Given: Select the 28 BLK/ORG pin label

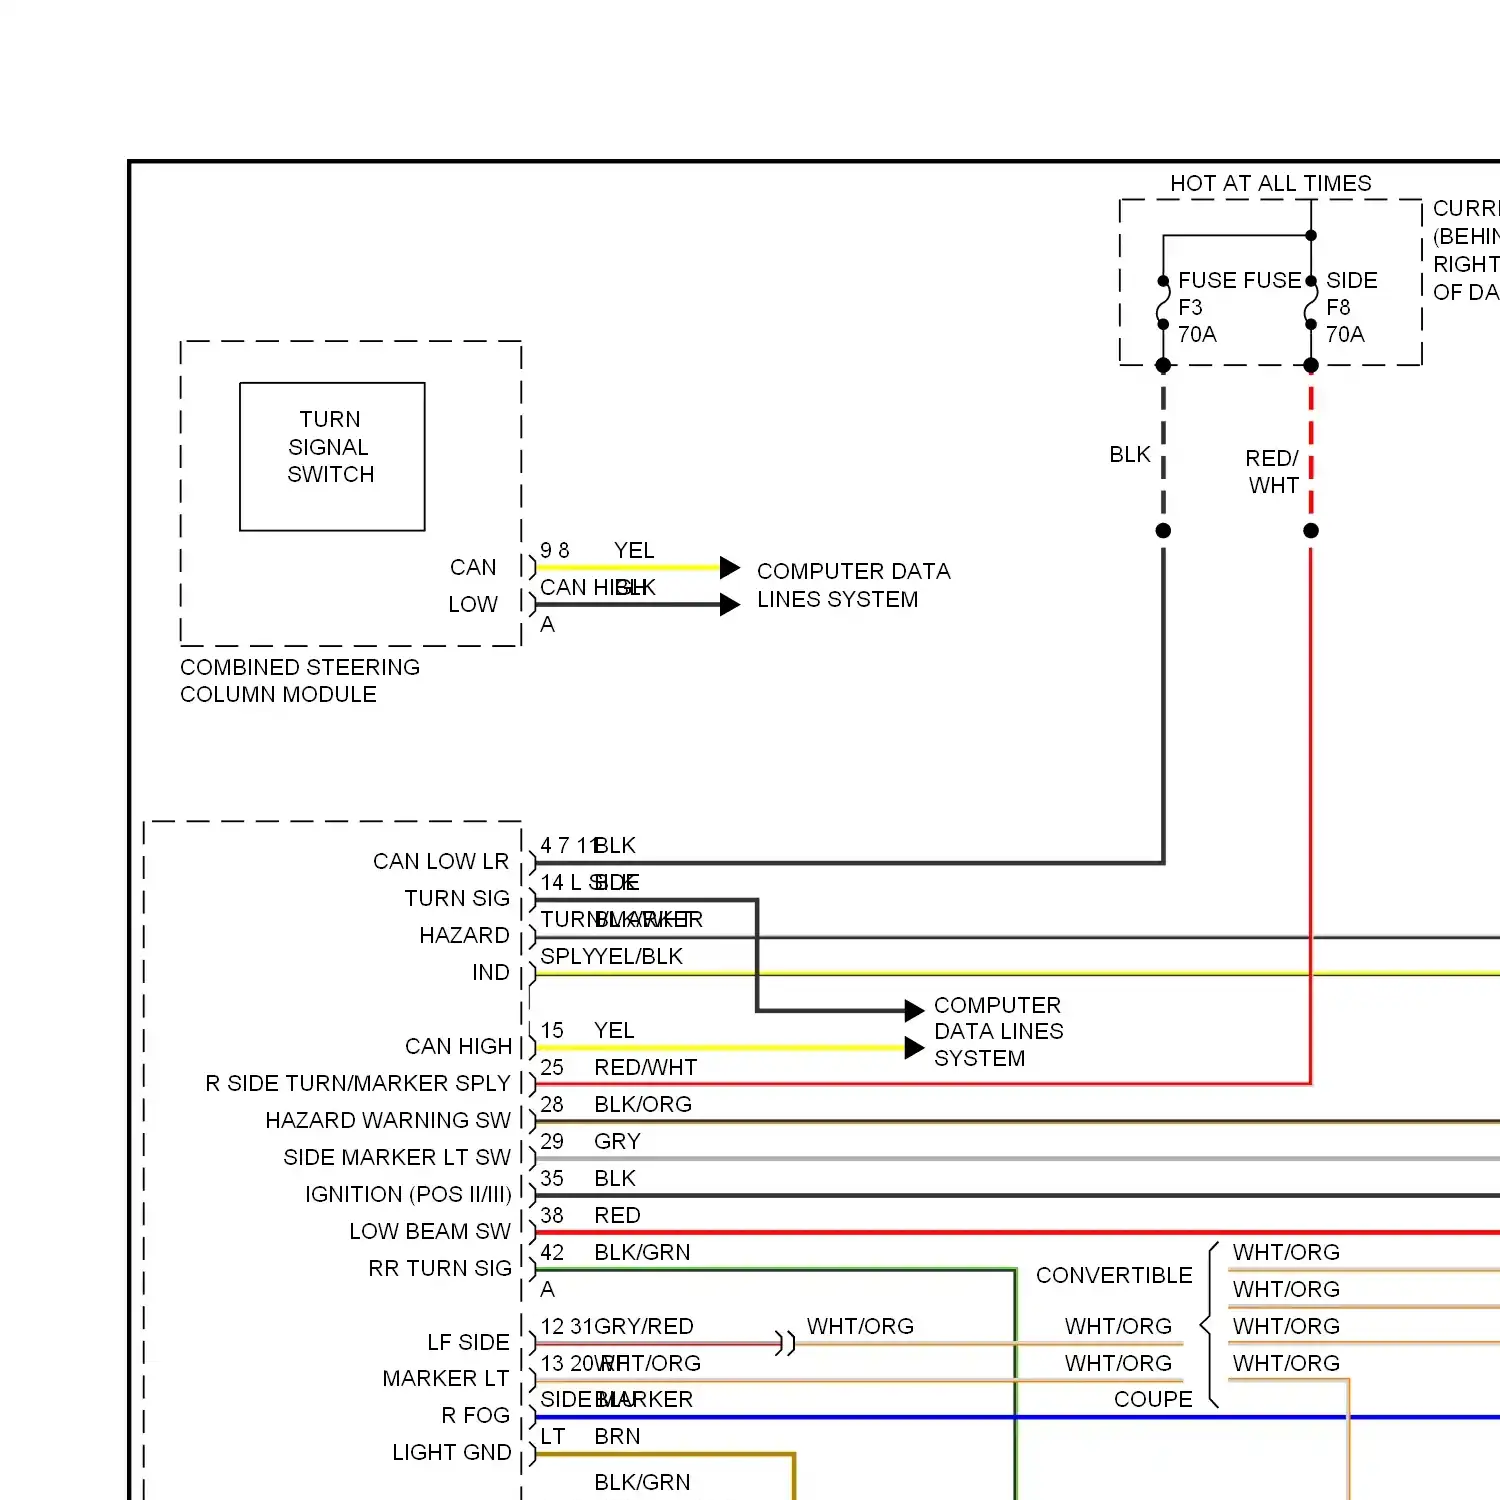Looking at the screenshot, I should pos(616,1104).
